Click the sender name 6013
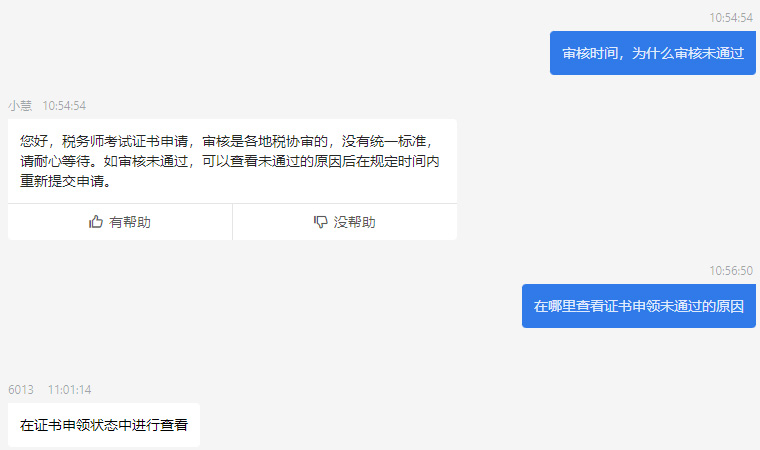 point(20,389)
